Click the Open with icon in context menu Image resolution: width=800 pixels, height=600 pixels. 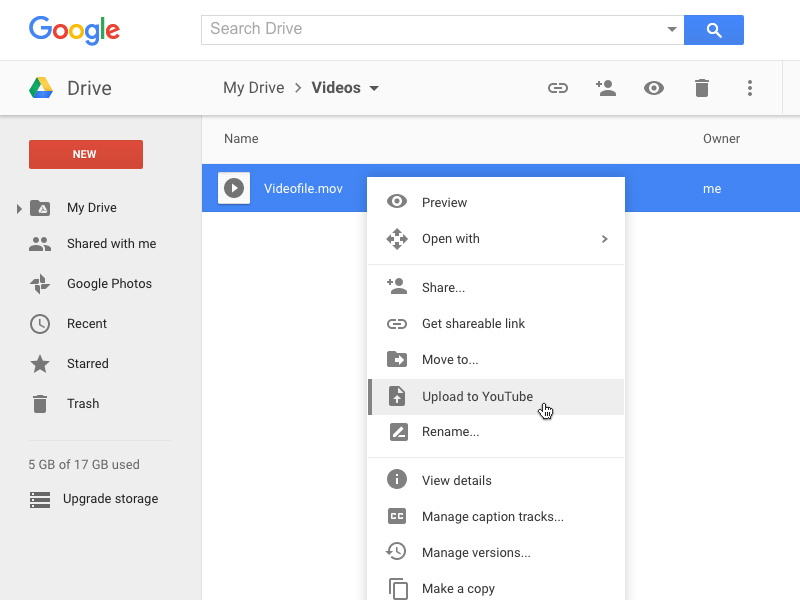point(397,239)
